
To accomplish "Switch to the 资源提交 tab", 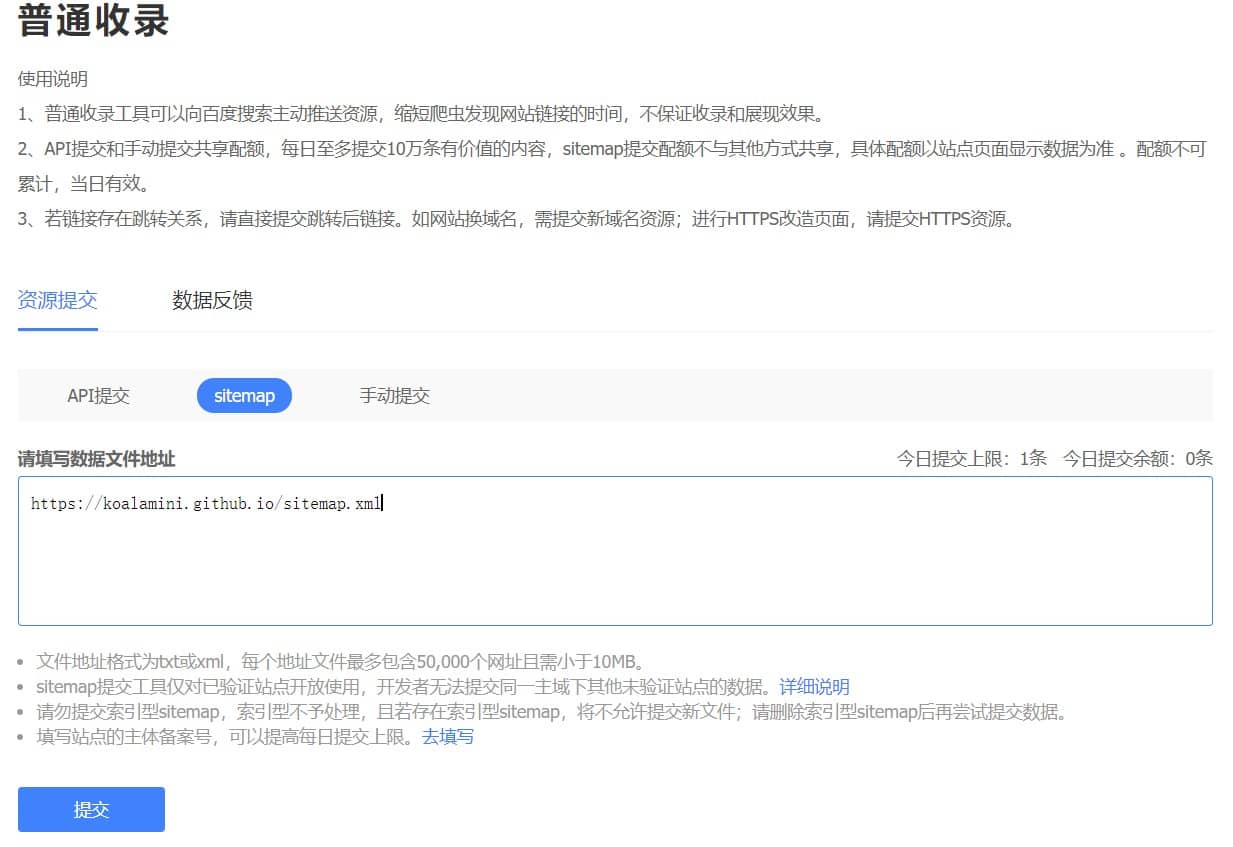I will point(57,300).
